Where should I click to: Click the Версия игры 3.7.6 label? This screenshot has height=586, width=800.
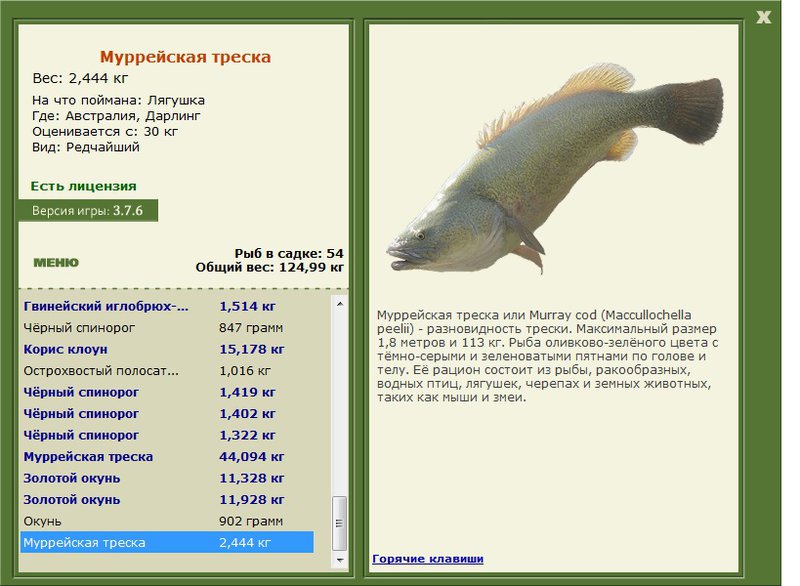pos(88,211)
